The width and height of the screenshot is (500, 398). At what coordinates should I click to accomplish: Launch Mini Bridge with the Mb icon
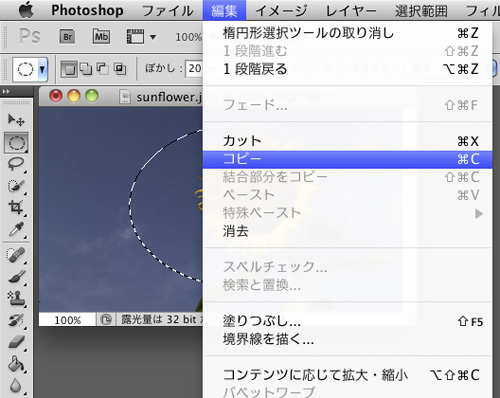pos(101,36)
